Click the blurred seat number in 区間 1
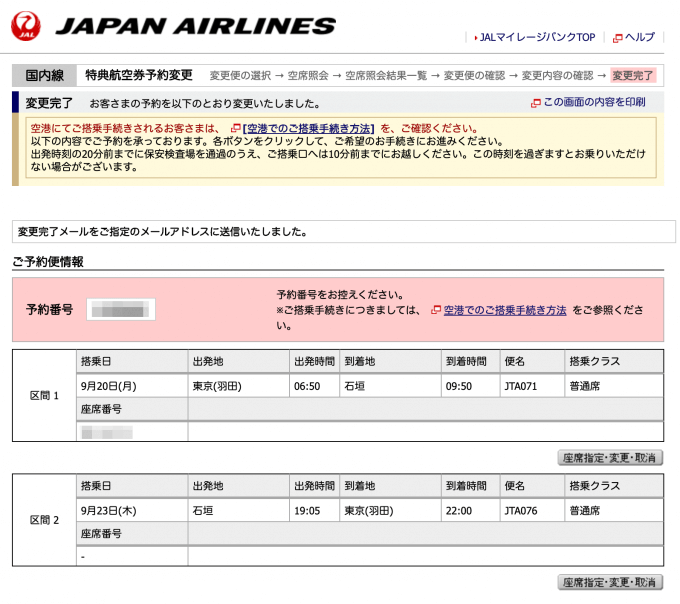 (107, 432)
